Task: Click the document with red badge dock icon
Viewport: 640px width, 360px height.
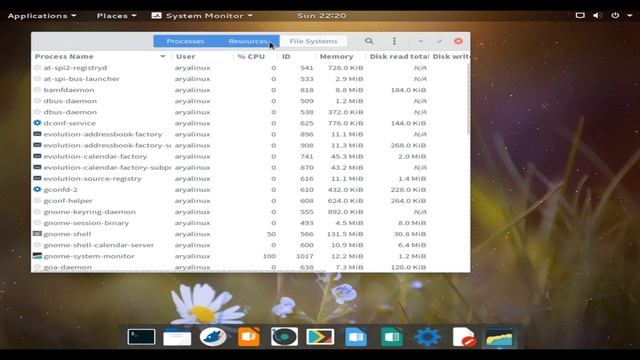Action: pos(464,337)
